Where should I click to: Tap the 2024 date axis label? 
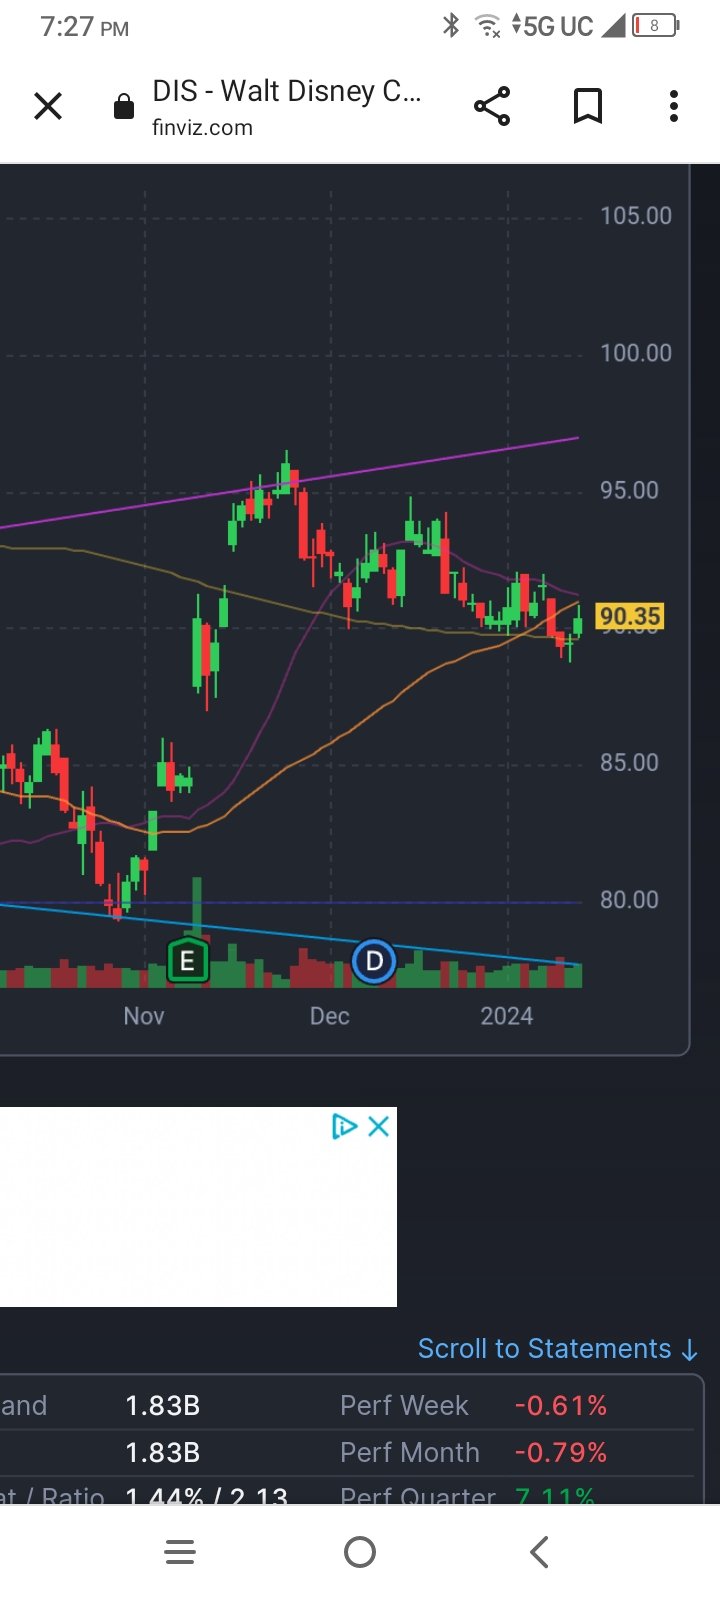(507, 1016)
